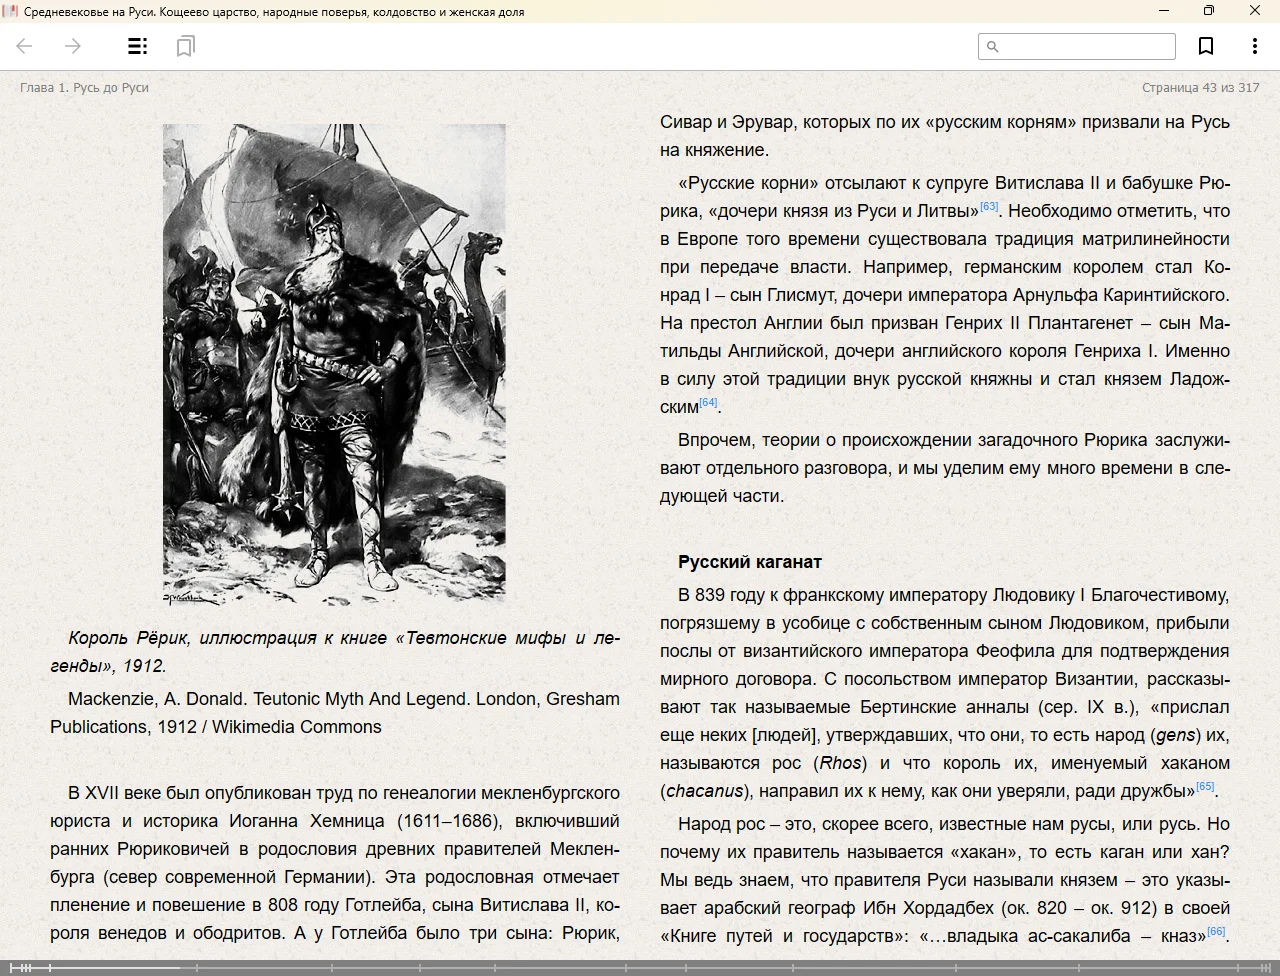This screenshot has width=1280, height=976.
Task: Click inside the search text field
Action: coord(1086,46)
